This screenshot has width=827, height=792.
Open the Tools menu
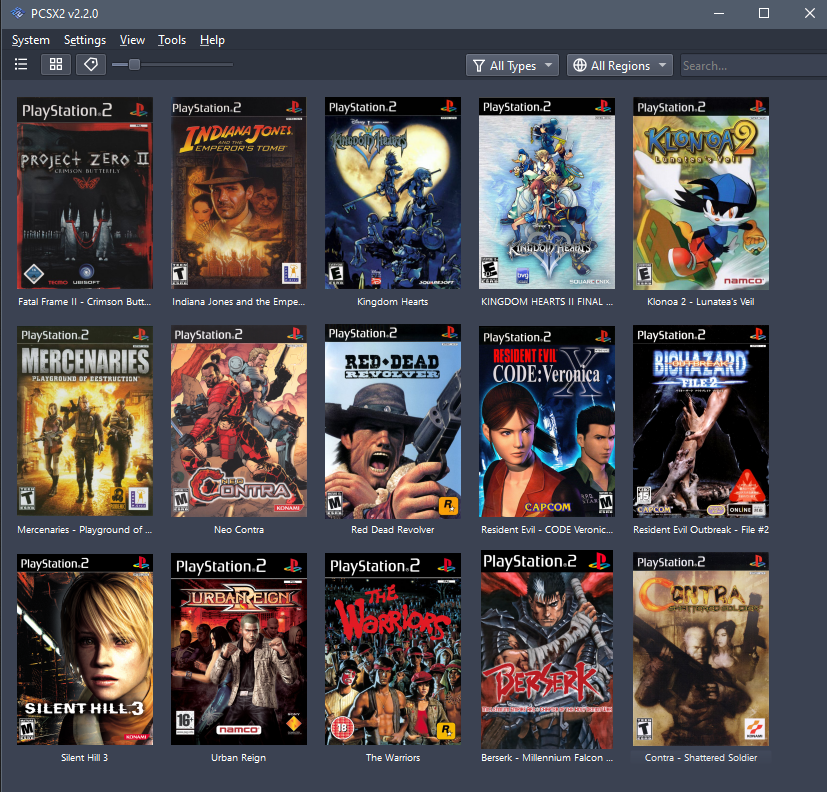(172, 40)
